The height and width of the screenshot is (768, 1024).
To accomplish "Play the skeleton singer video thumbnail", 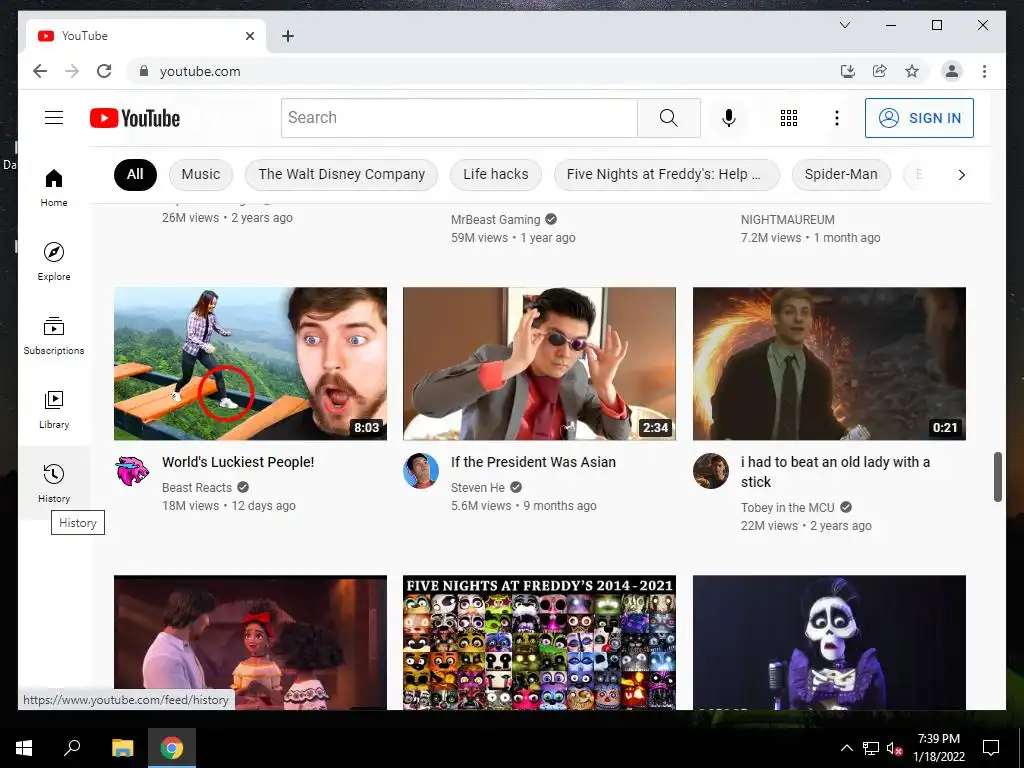I will 829,643.
